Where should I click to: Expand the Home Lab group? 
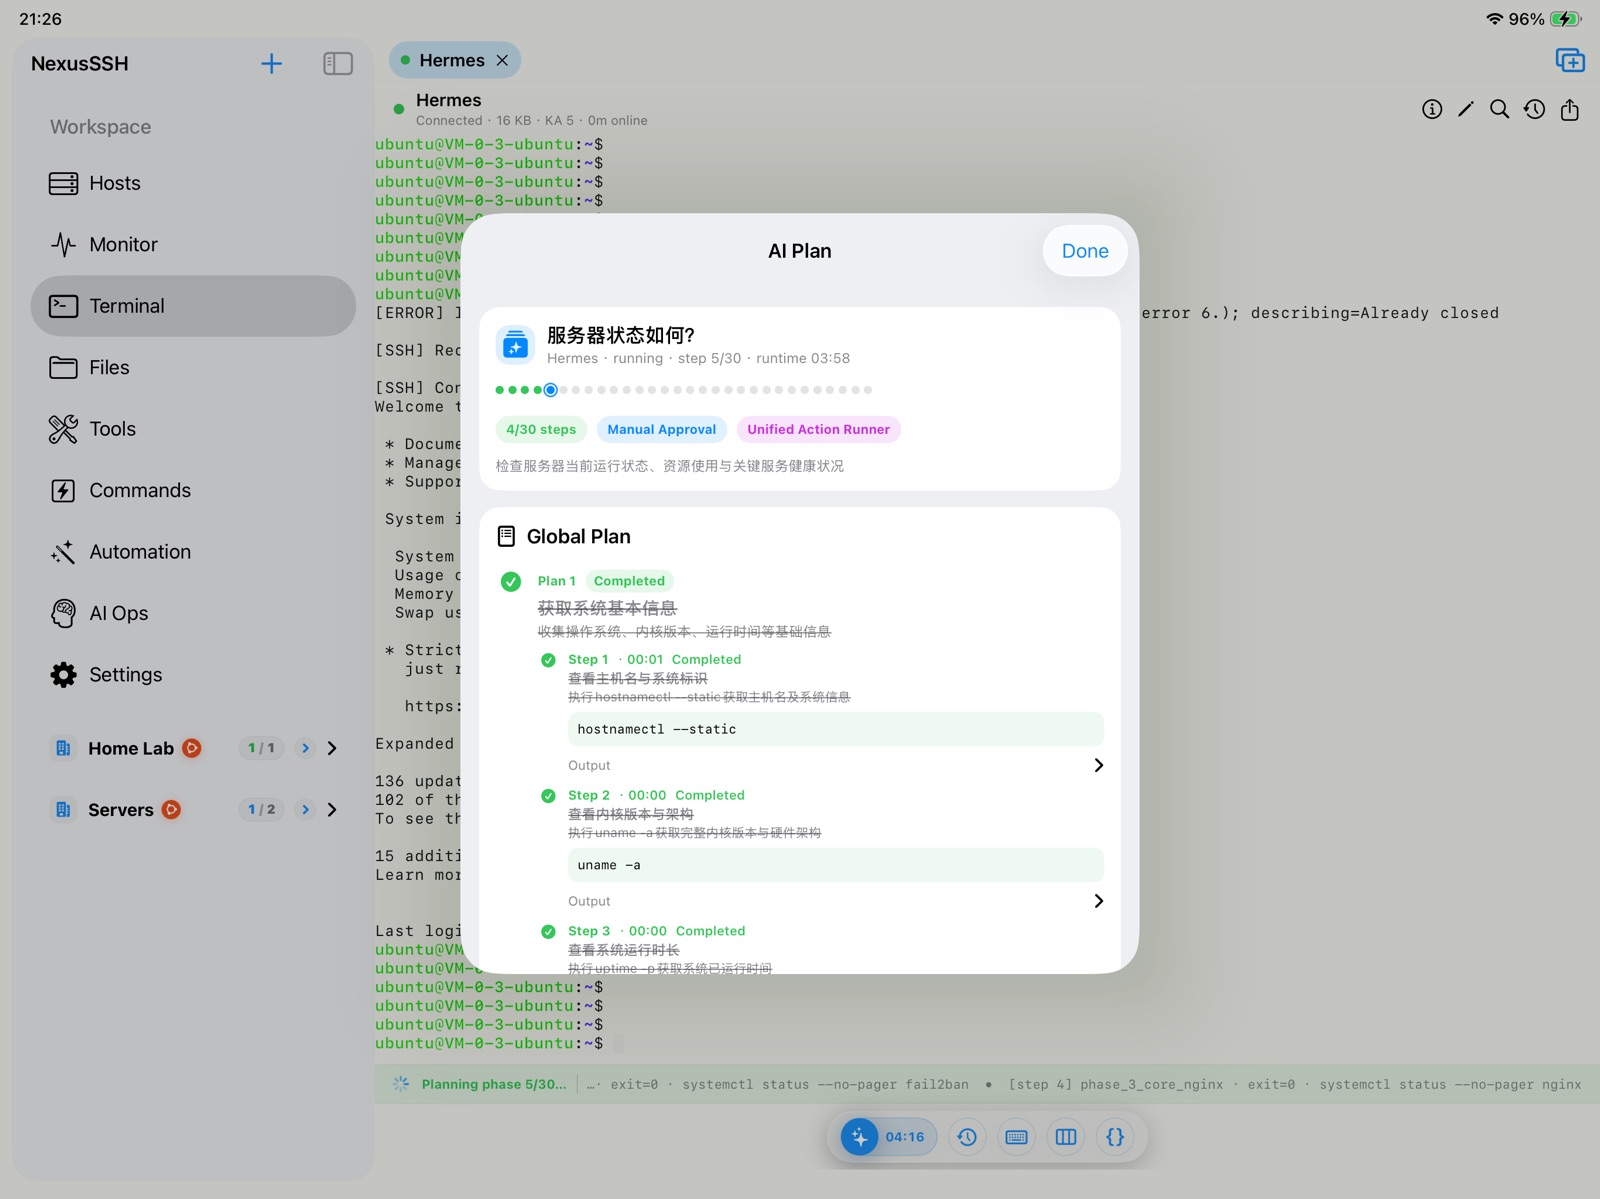[333, 748]
